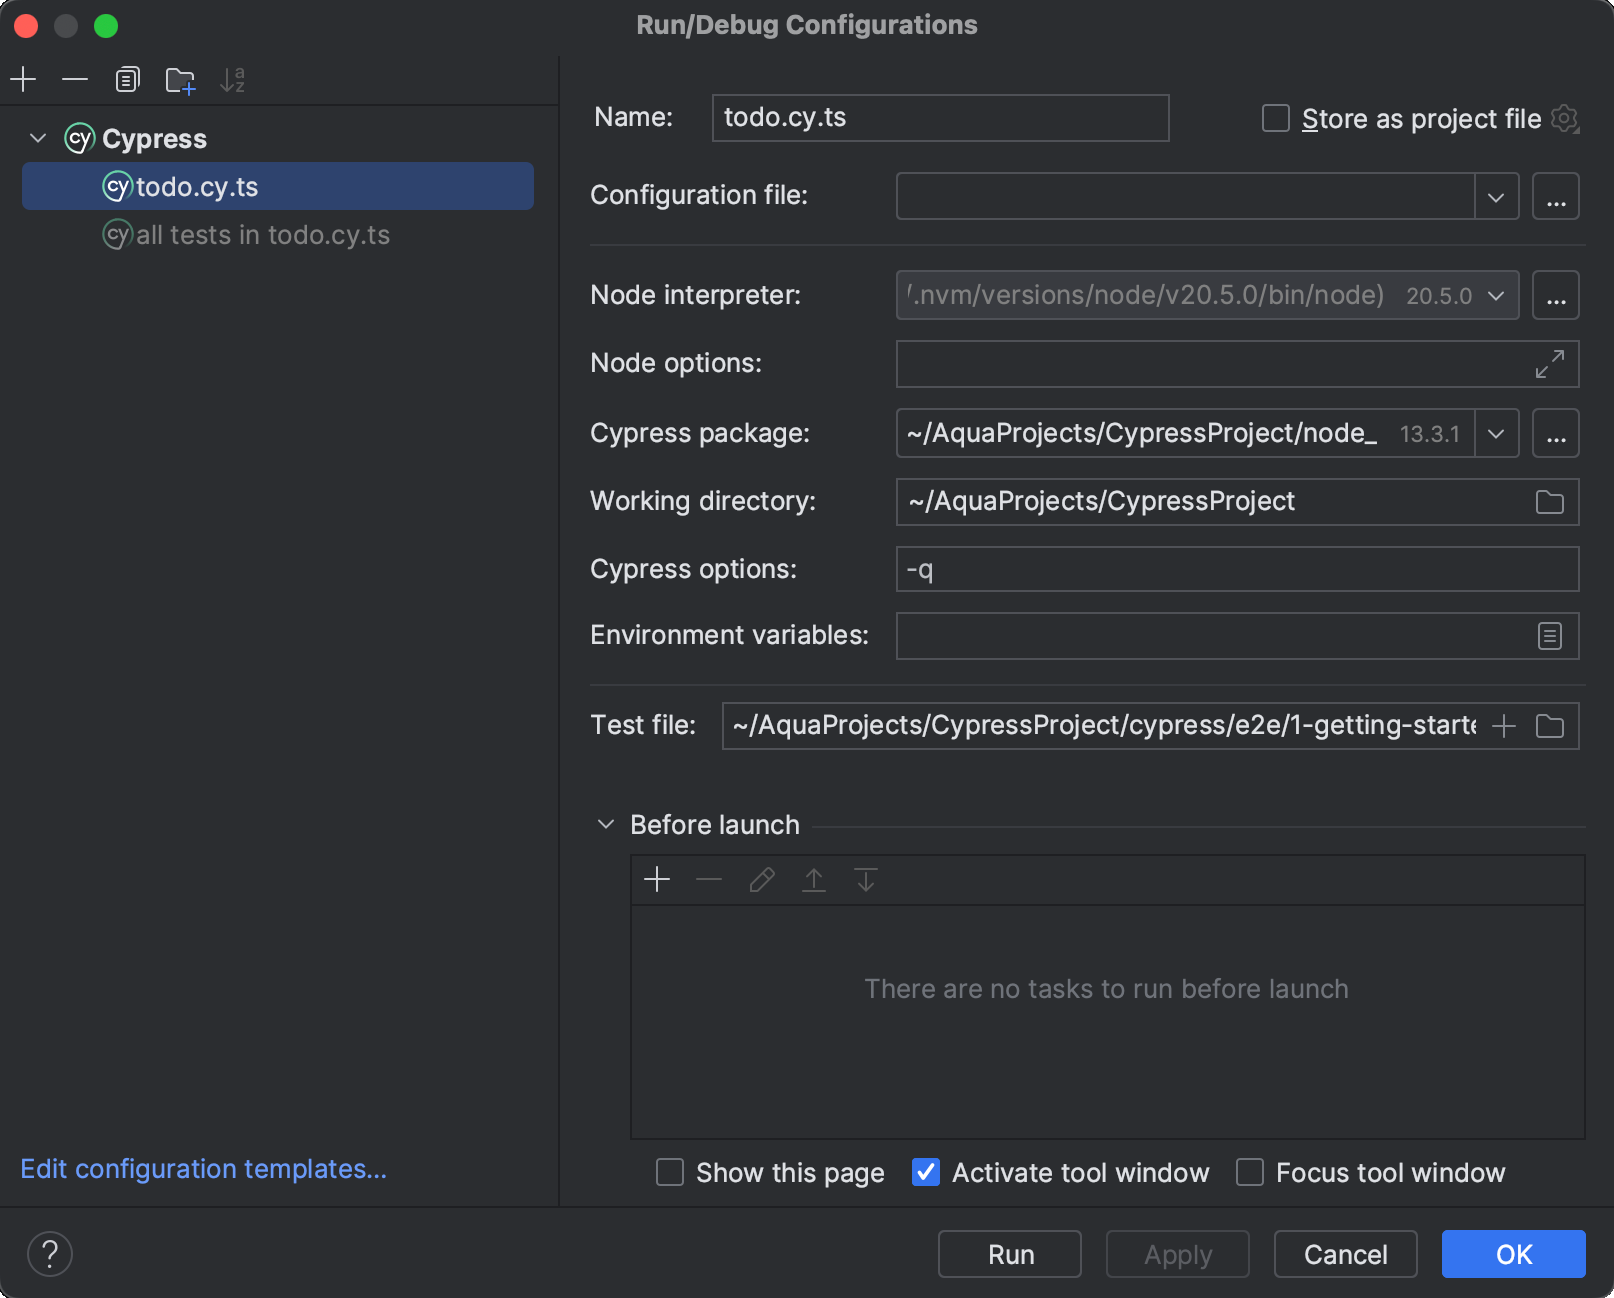Browse for the Working directory folder
Viewport: 1614px width, 1298px height.
(1550, 502)
